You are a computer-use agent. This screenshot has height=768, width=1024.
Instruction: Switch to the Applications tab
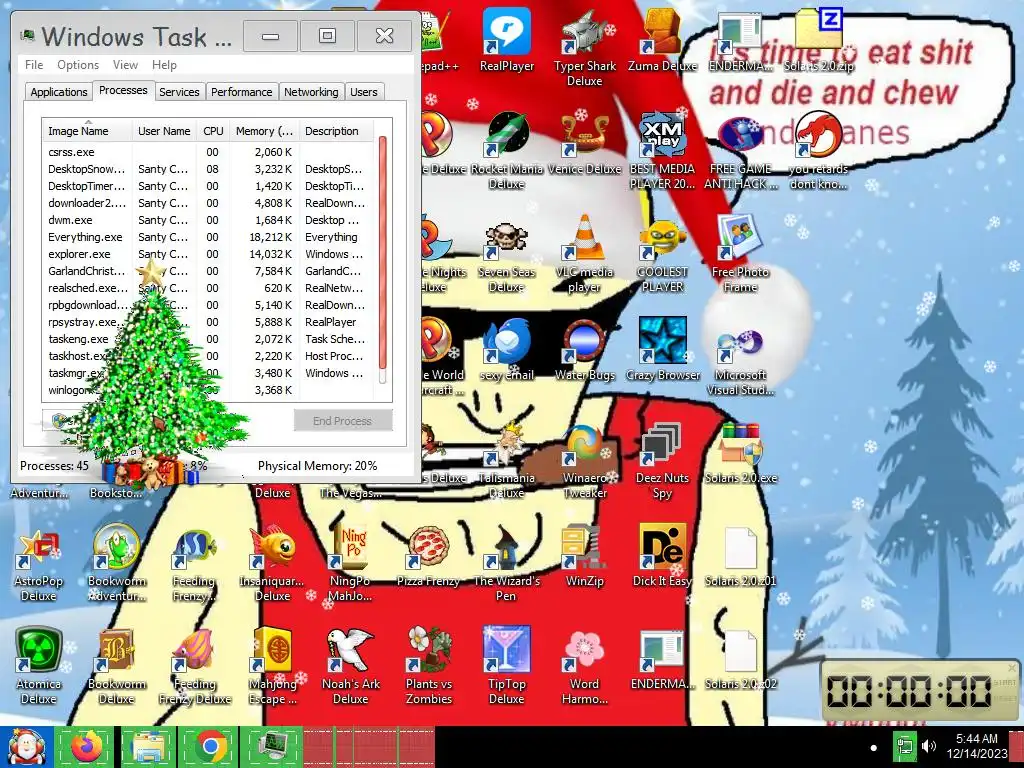[59, 92]
